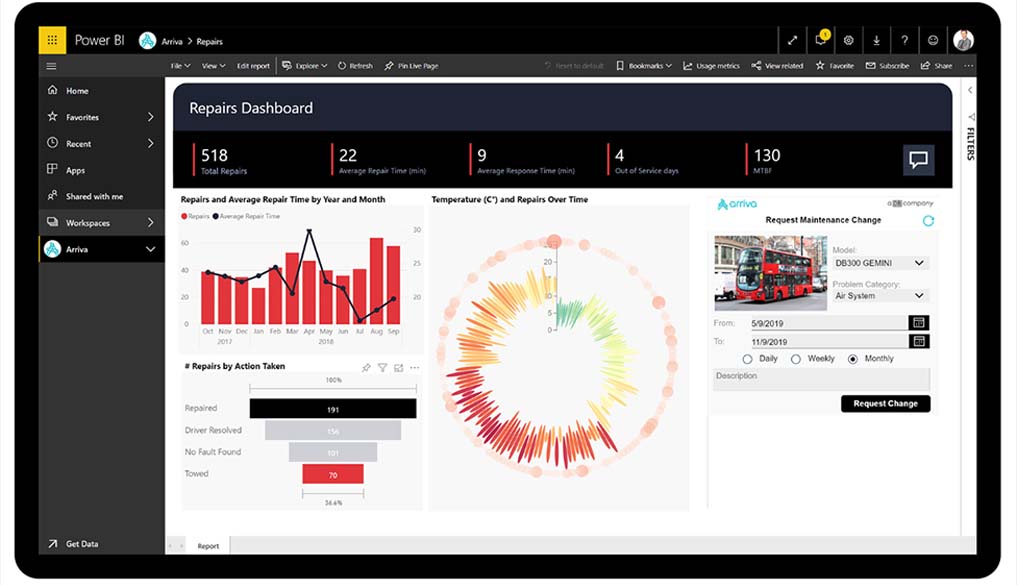Click the red bus thumbnail image

(x=771, y=273)
